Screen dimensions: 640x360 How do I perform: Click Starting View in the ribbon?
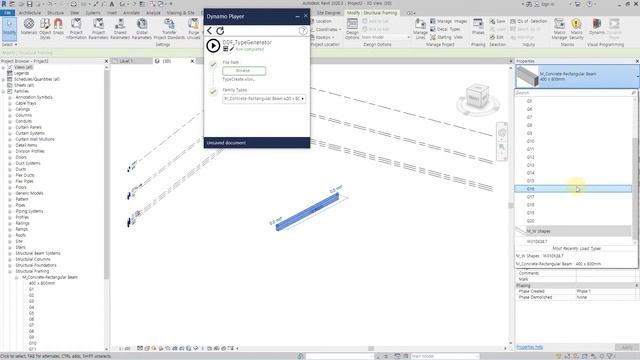point(447,37)
